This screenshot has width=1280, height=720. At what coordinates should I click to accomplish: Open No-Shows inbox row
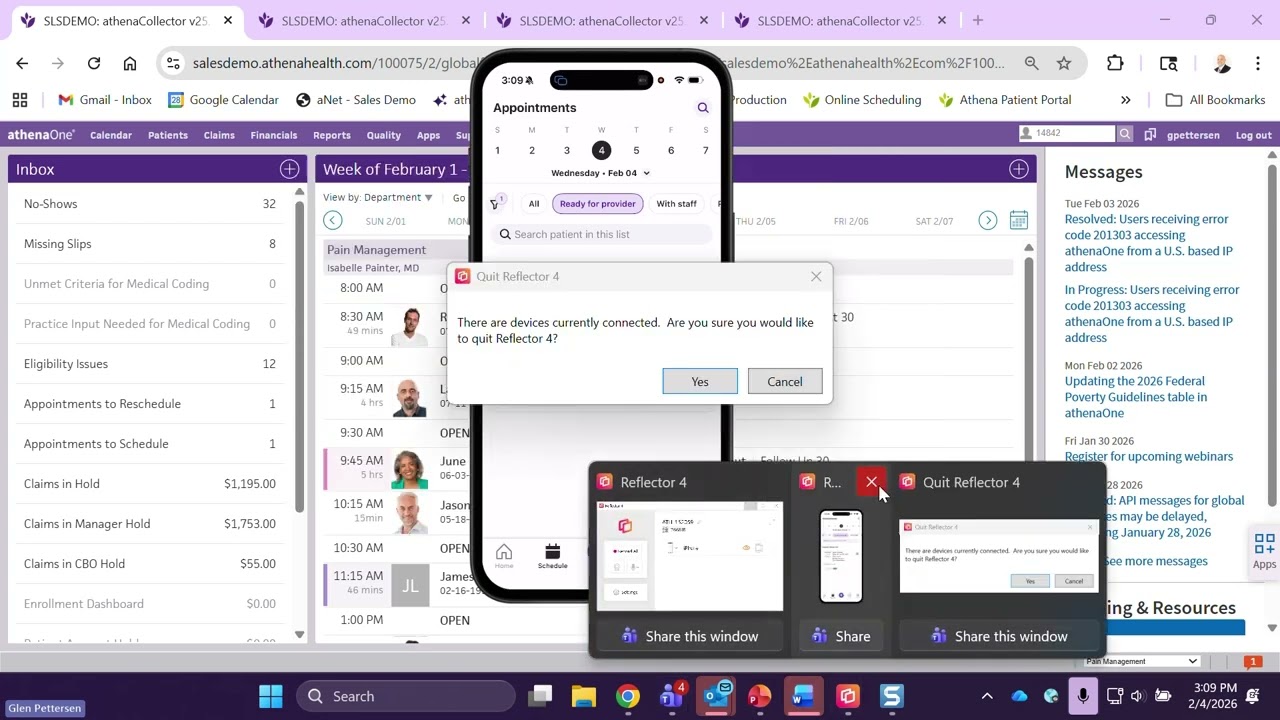(x=150, y=204)
